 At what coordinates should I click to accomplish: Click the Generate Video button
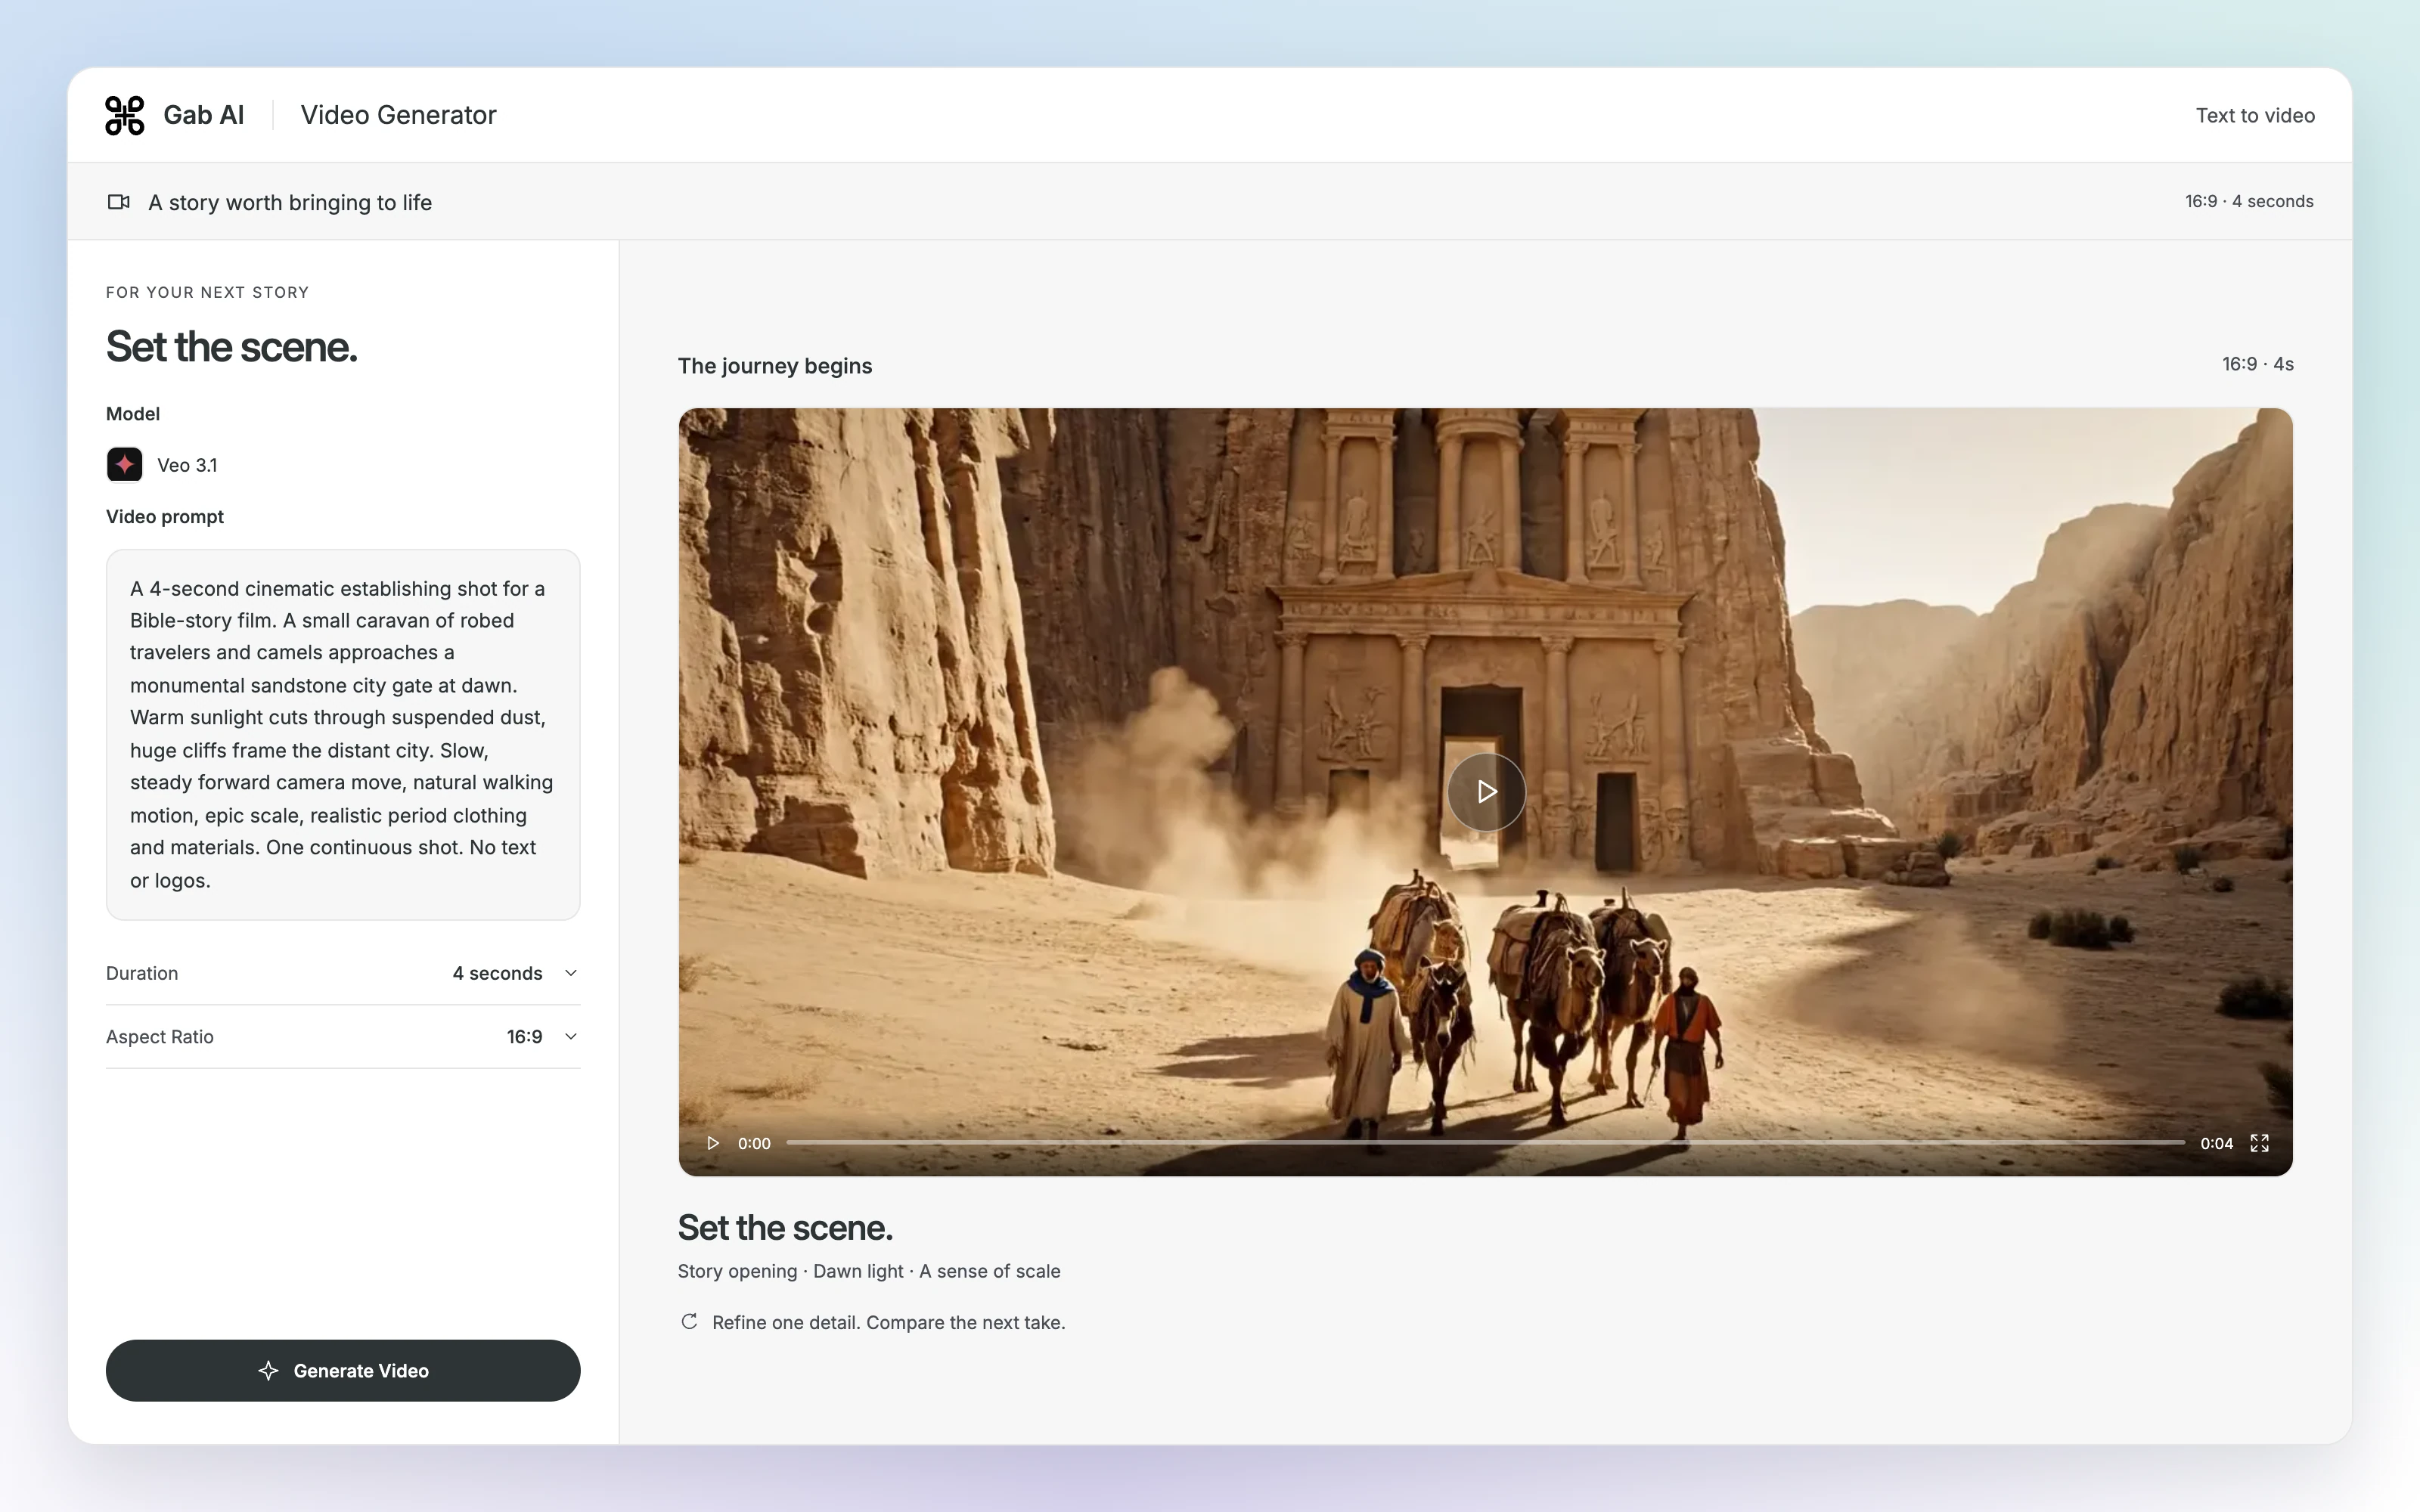343,1371
